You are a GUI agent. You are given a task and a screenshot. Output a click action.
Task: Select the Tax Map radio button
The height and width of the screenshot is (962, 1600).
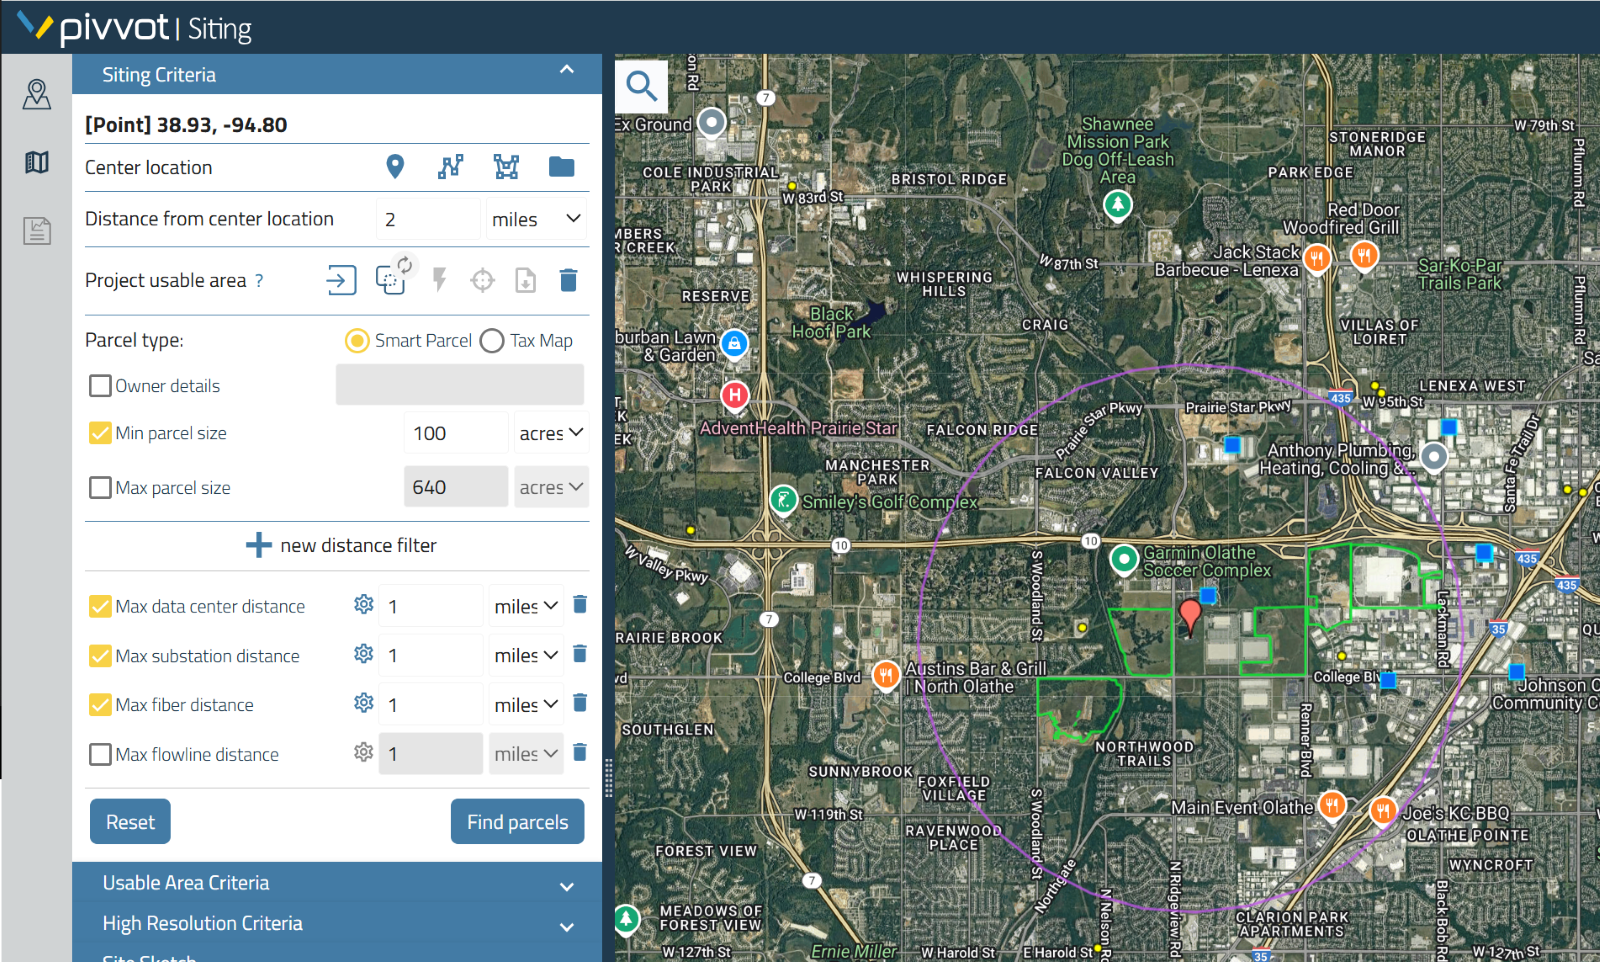click(492, 341)
